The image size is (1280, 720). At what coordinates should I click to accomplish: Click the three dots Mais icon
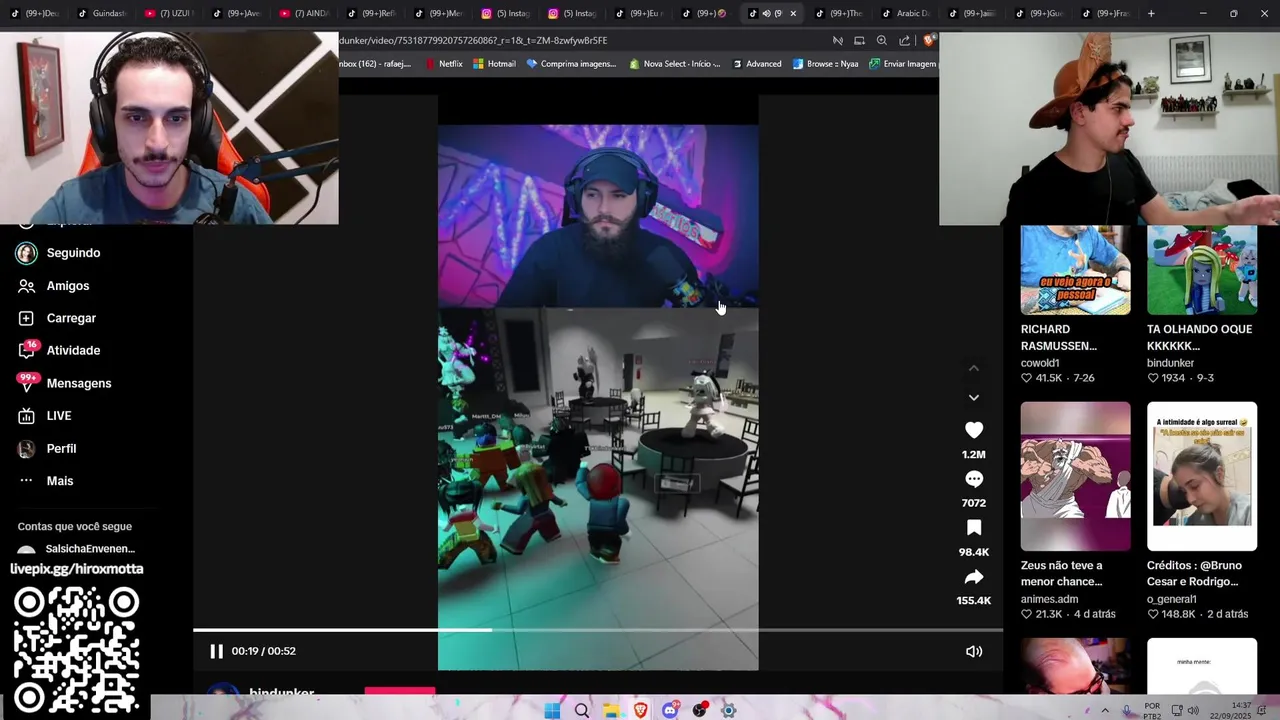coord(26,481)
